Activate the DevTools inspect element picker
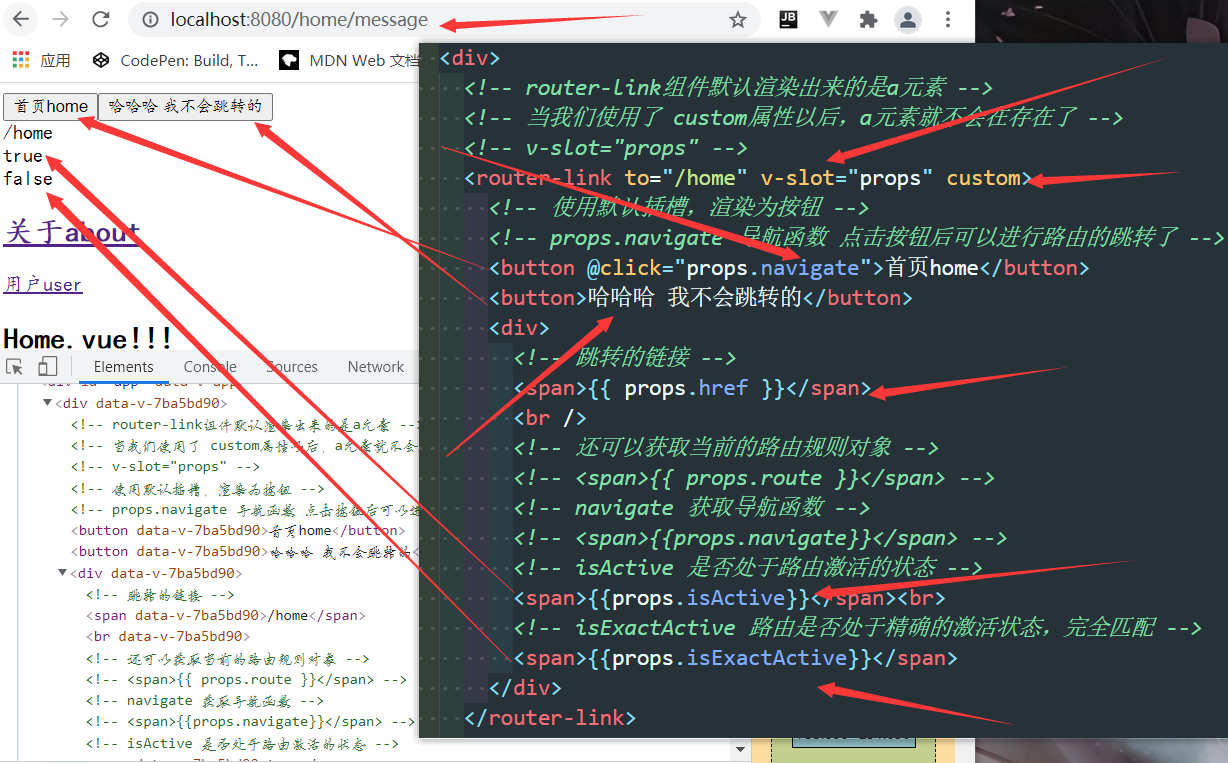 (15, 366)
